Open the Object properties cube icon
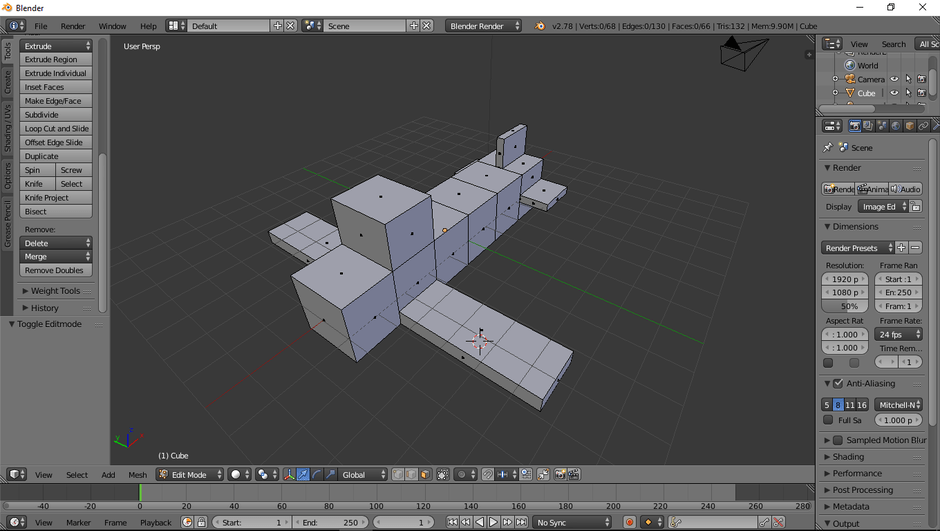The width and height of the screenshot is (940, 531). pyautogui.click(x=910, y=126)
